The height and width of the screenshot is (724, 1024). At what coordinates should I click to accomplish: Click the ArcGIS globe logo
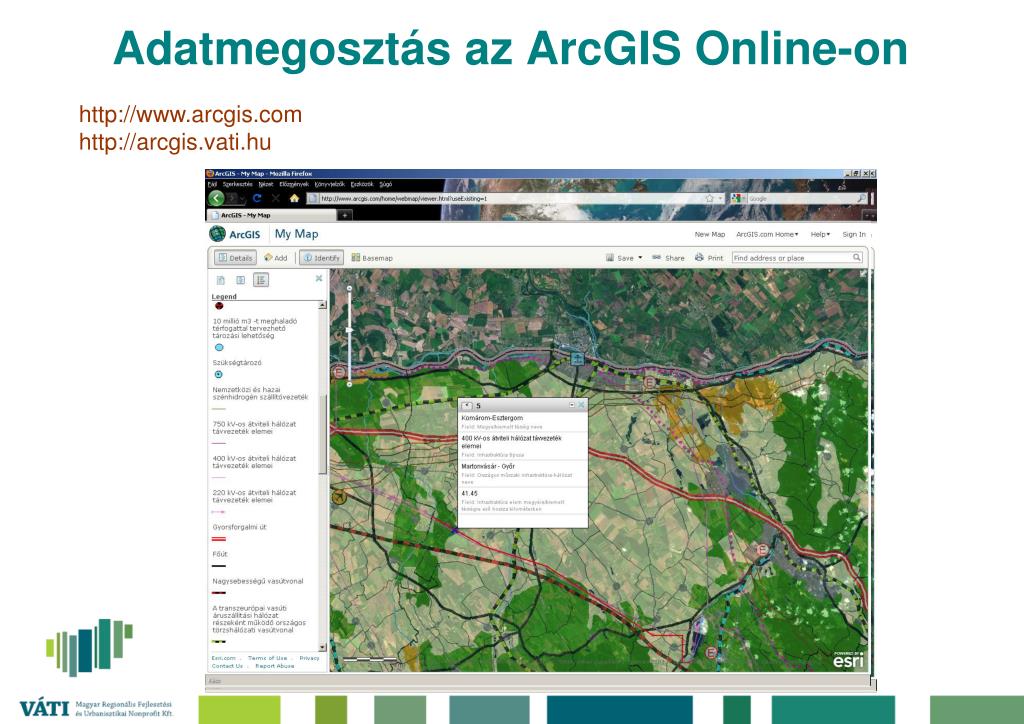217,234
